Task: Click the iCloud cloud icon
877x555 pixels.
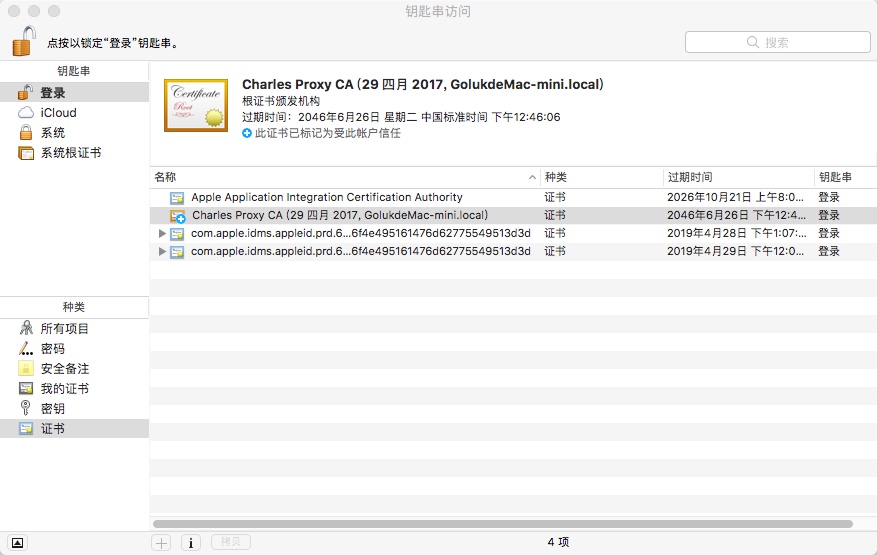Action: [x=26, y=112]
